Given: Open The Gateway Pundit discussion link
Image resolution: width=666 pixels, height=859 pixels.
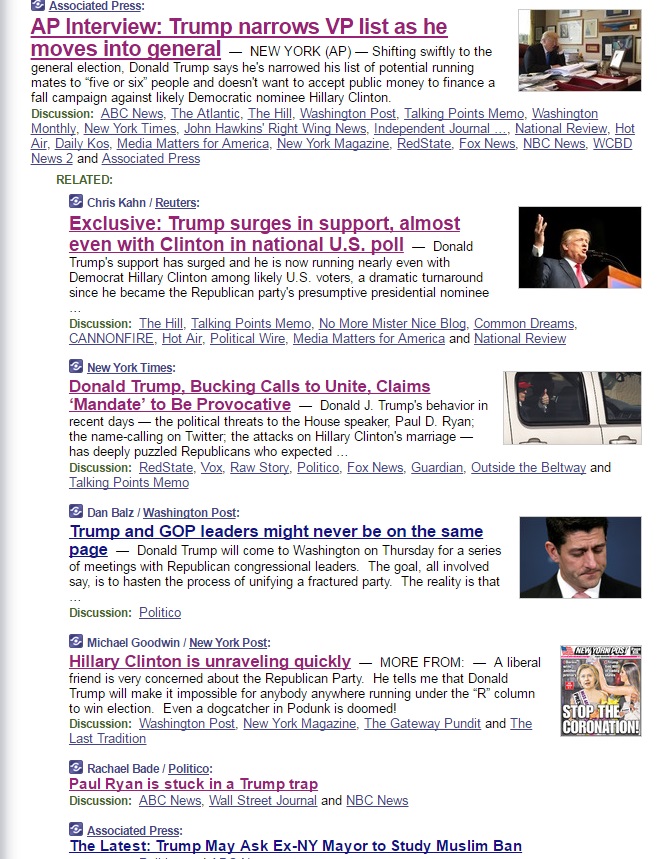Looking at the screenshot, I should [423, 723].
